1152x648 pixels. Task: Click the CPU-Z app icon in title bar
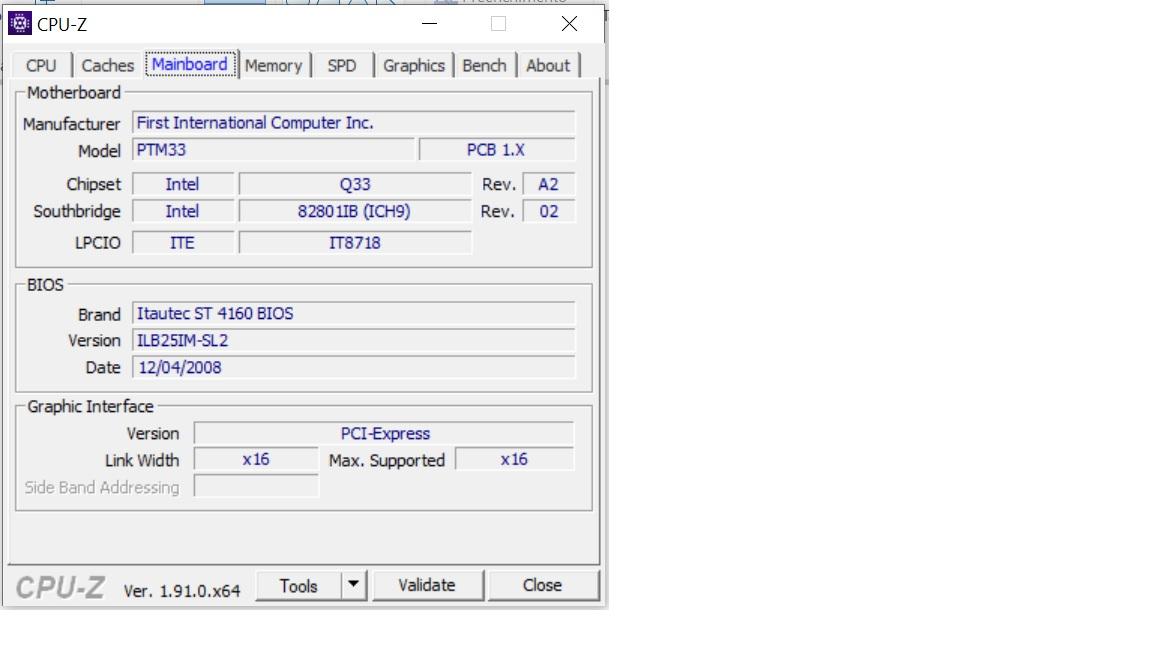click(20, 24)
